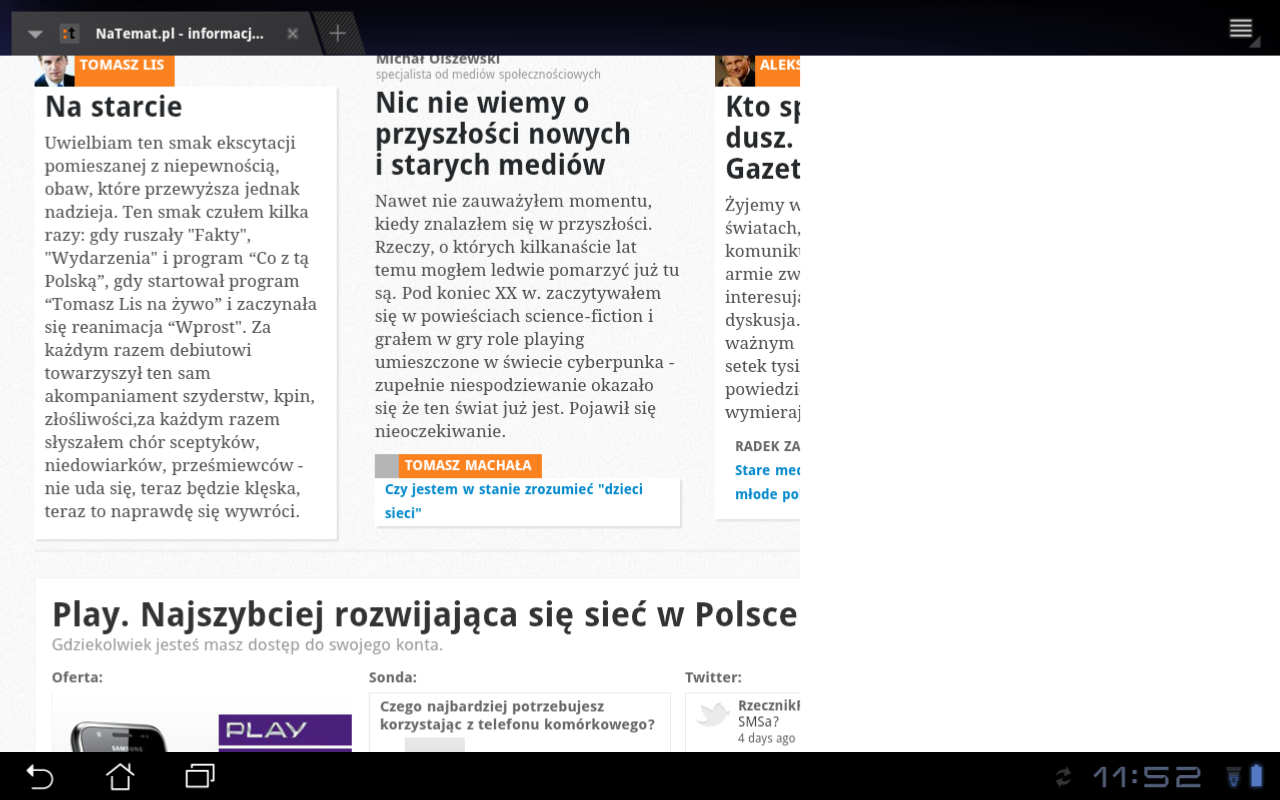Tap the sync status icon
The height and width of the screenshot is (800, 1280).
(1063, 776)
